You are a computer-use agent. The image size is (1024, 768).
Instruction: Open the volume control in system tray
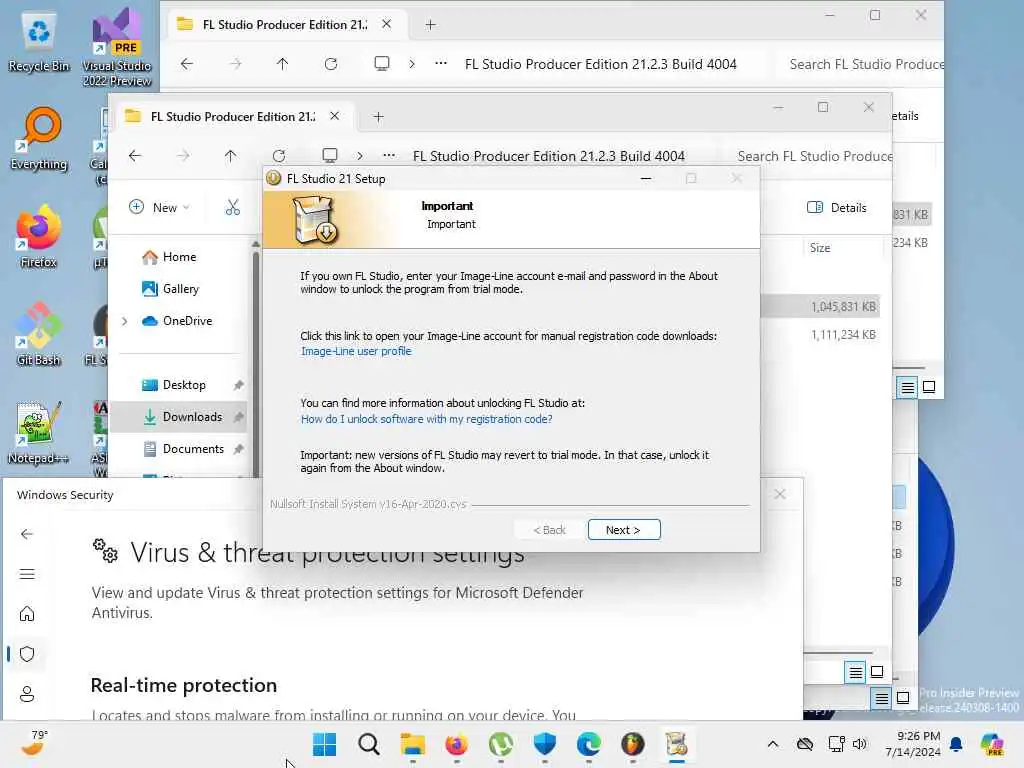[x=860, y=744]
